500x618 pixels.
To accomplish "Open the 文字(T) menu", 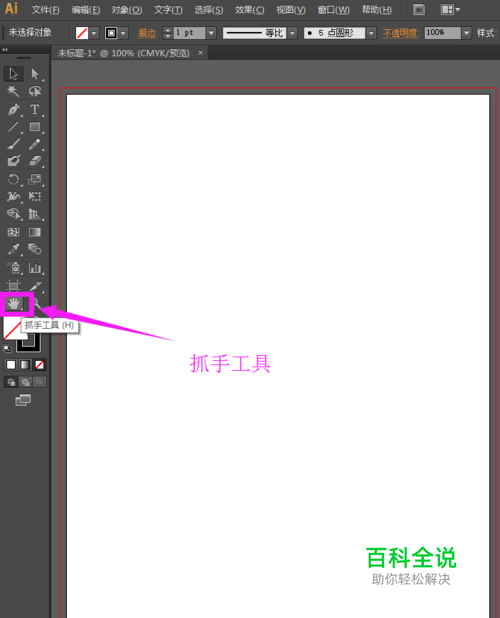I will click(168, 9).
